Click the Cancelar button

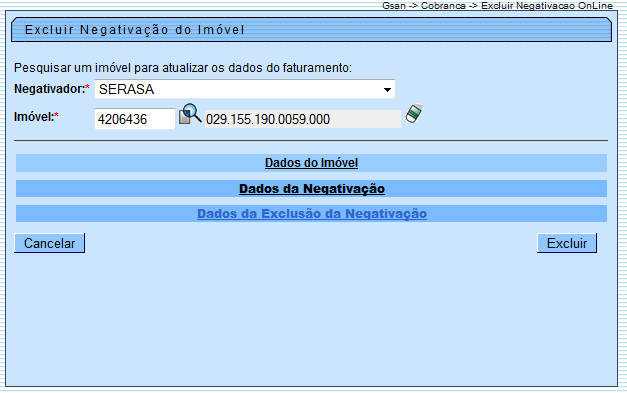(50, 243)
